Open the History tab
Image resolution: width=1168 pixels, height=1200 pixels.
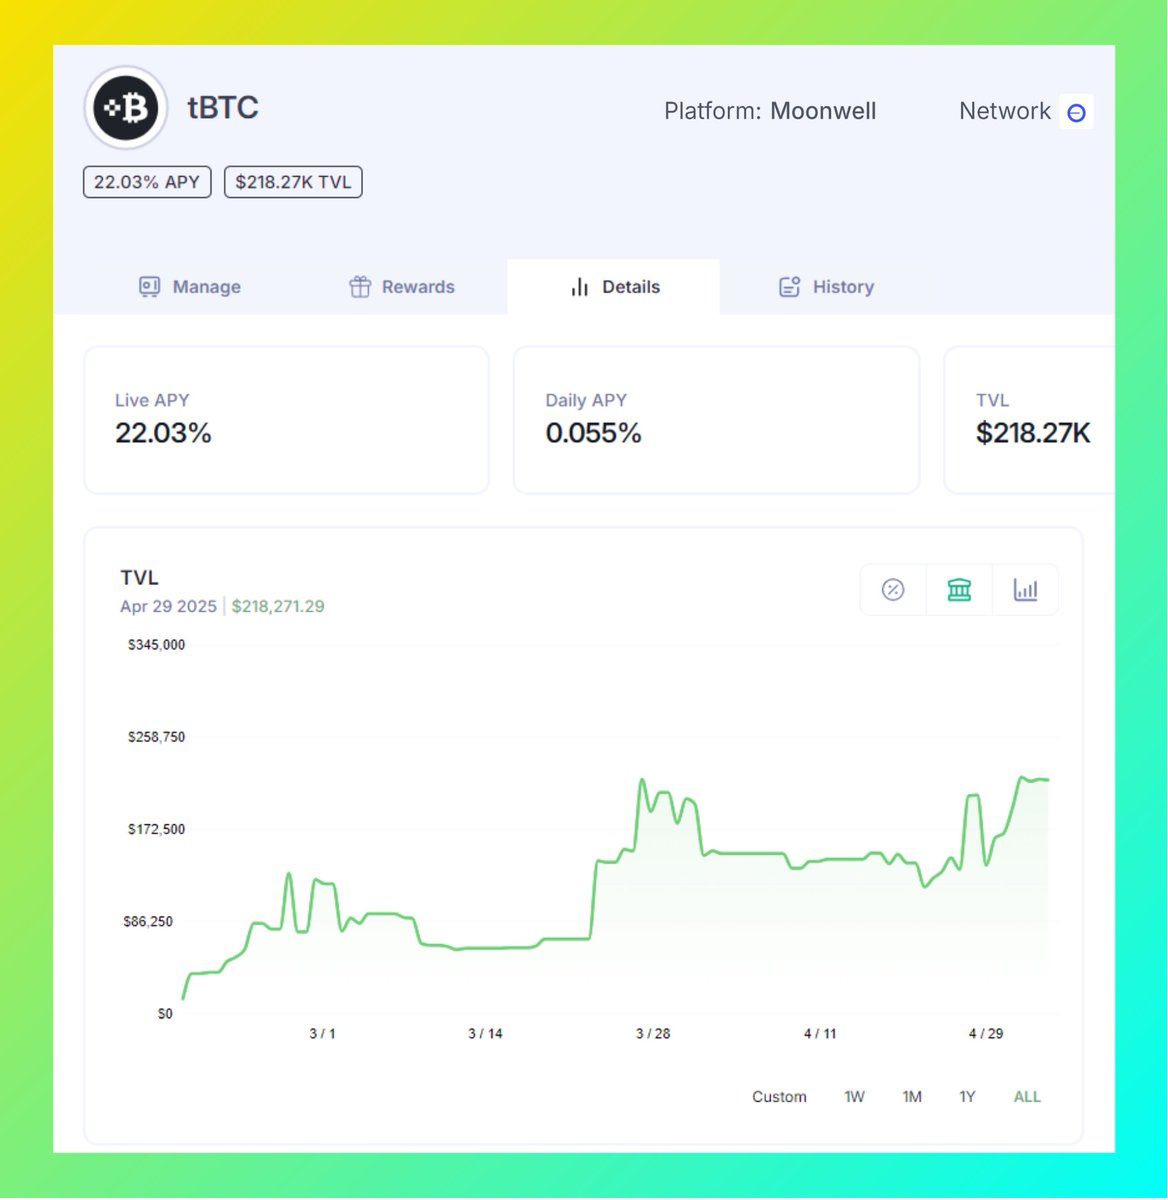coord(824,287)
